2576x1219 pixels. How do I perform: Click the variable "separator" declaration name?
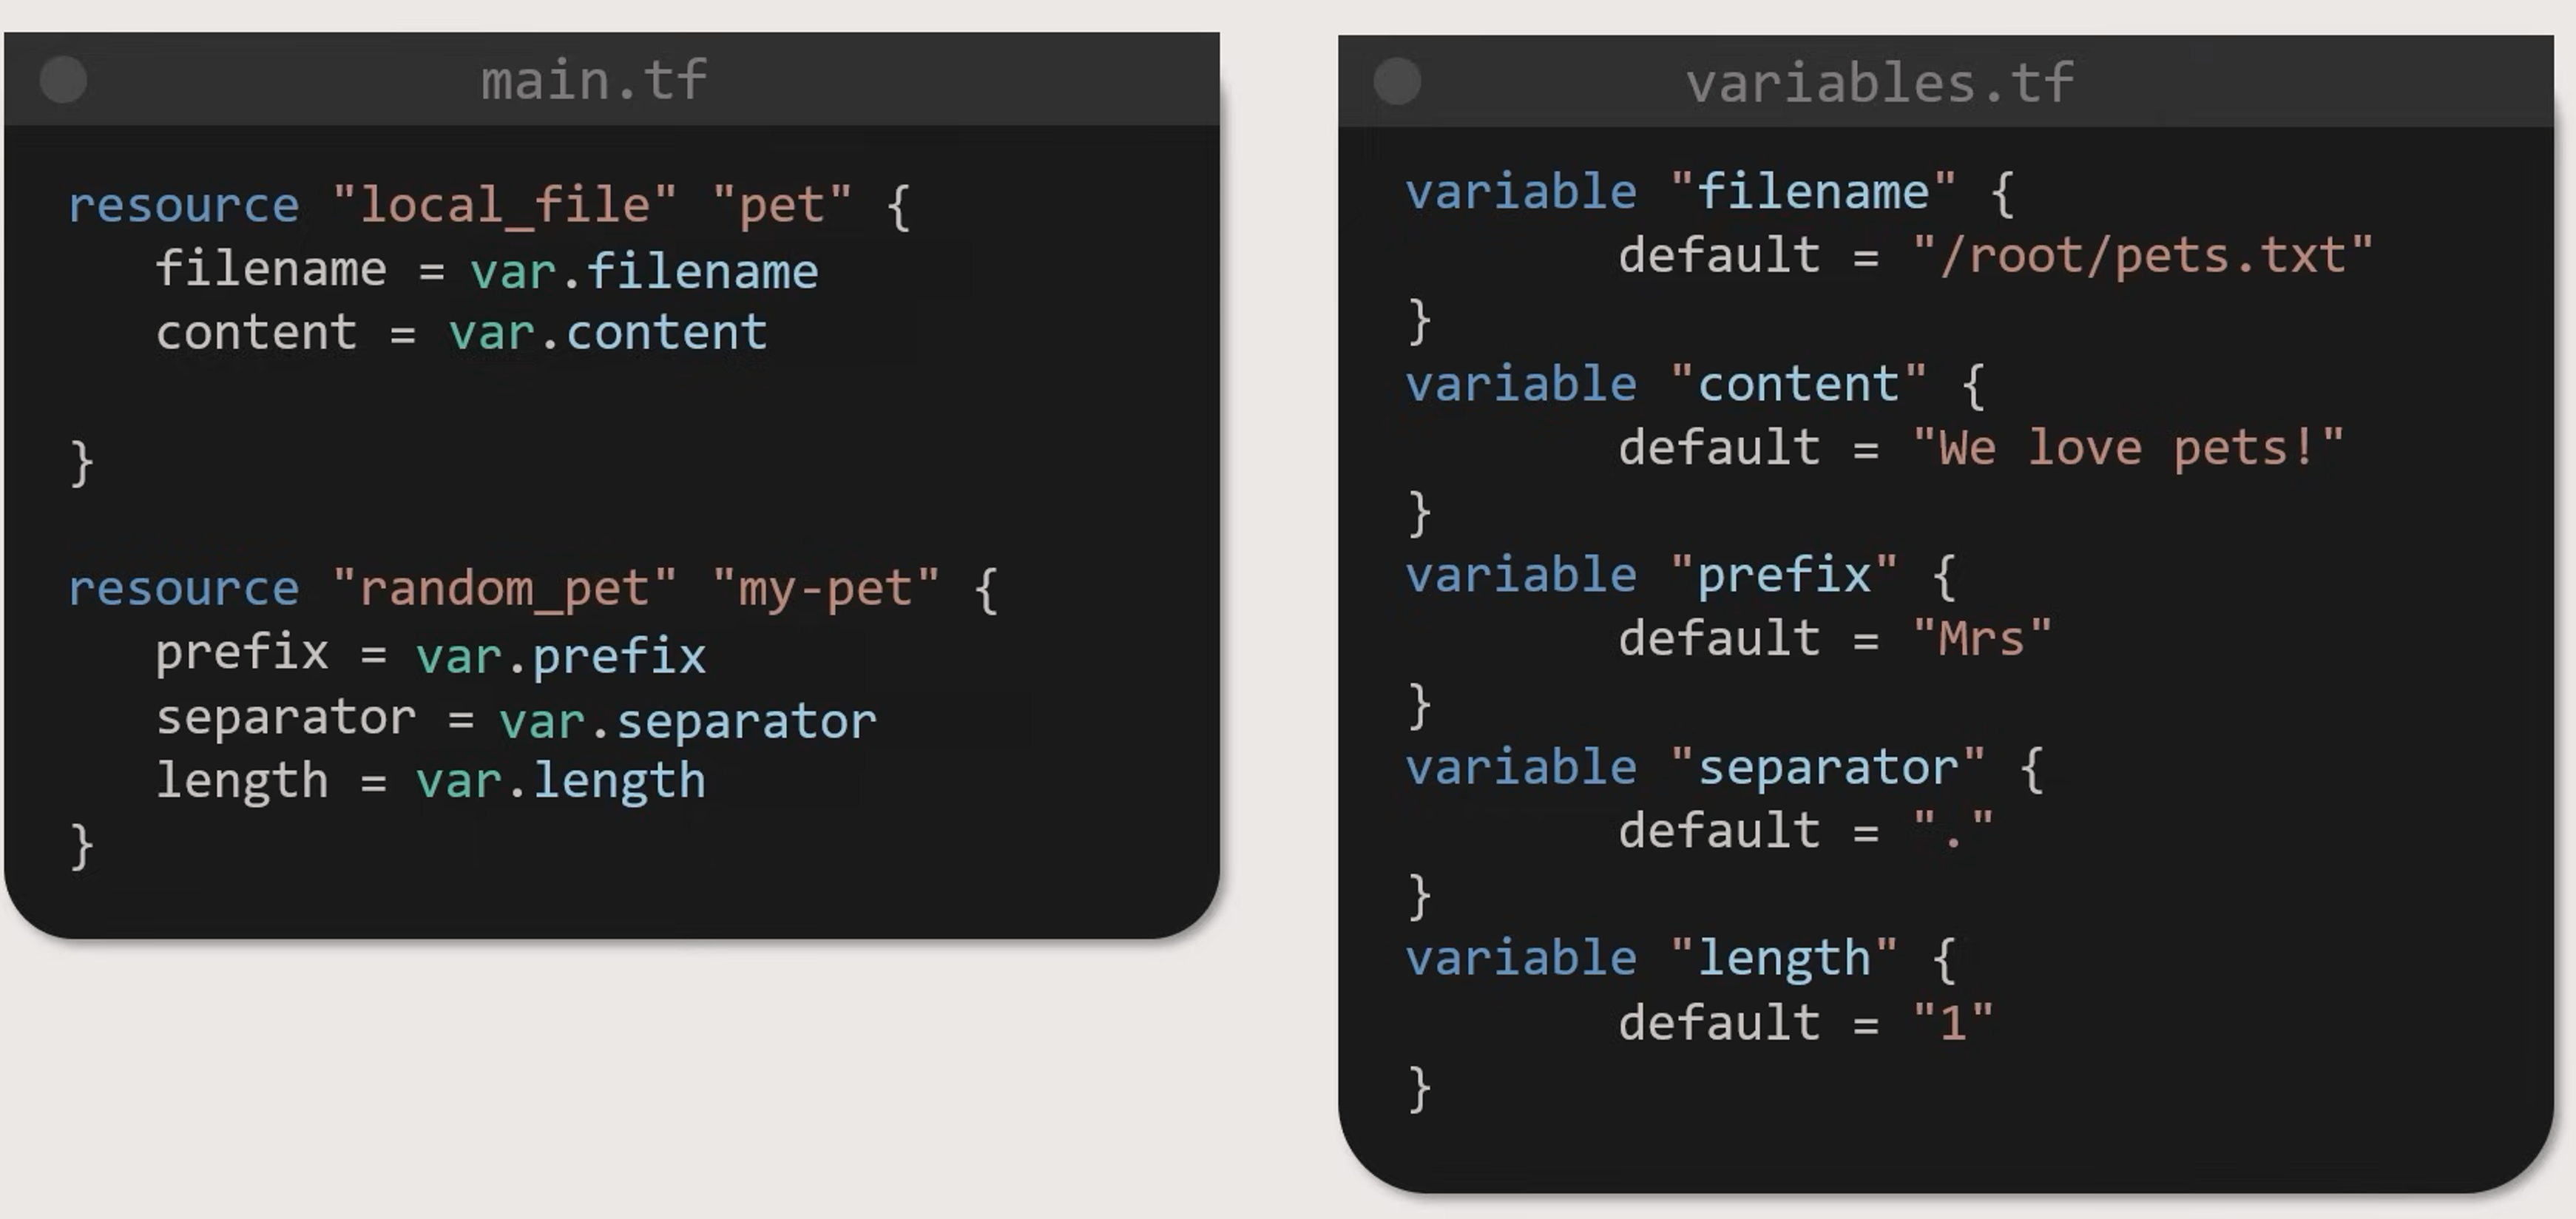coord(1827,768)
